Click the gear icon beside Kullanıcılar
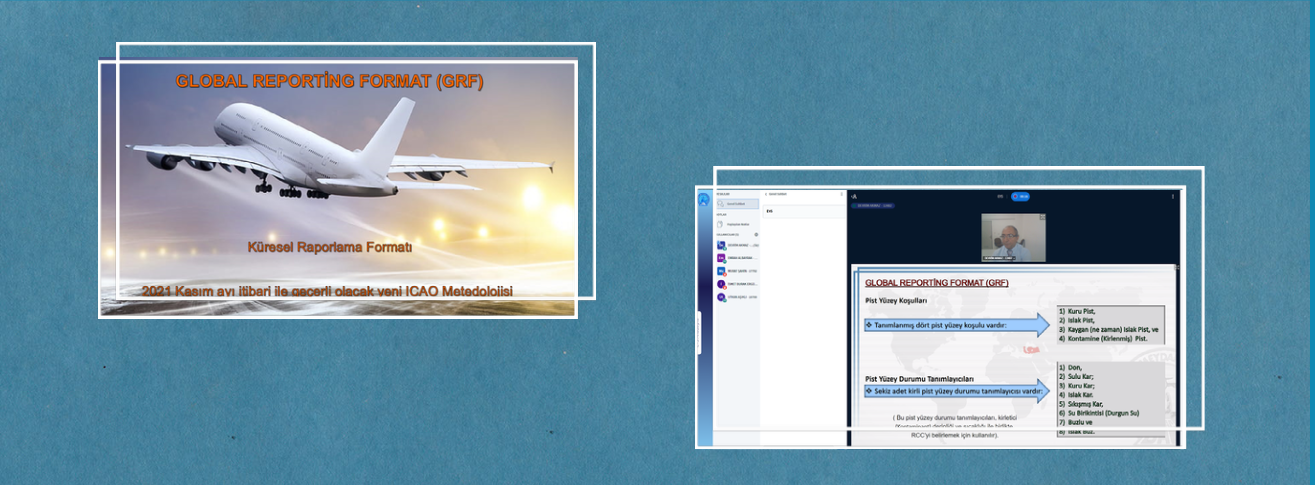 click(x=756, y=234)
